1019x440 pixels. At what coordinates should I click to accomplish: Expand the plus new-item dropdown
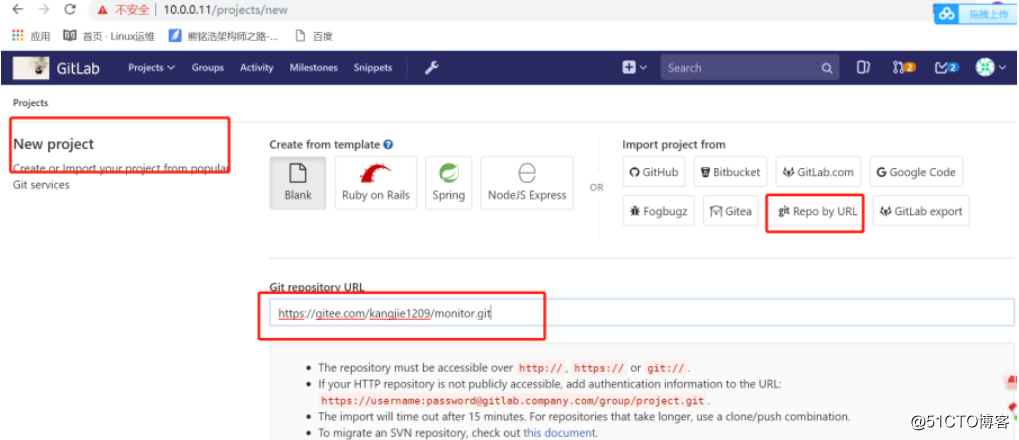(634, 68)
